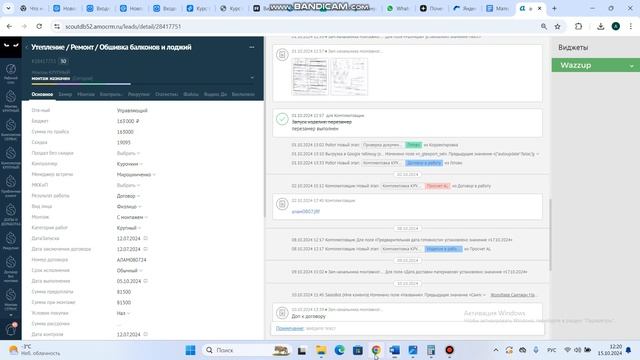The image size is (640, 360).
Task: Open the calendar icon for ДатаЗаписи
Action: pyautogui.click(x=146, y=238)
